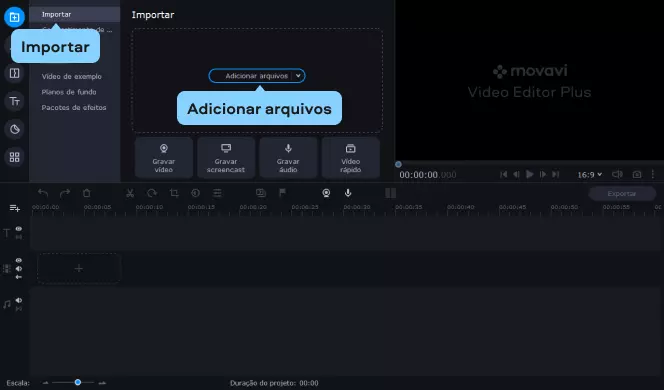Click the Add track icon
Image resolution: width=664 pixels, height=390 pixels.
(x=14, y=208)
